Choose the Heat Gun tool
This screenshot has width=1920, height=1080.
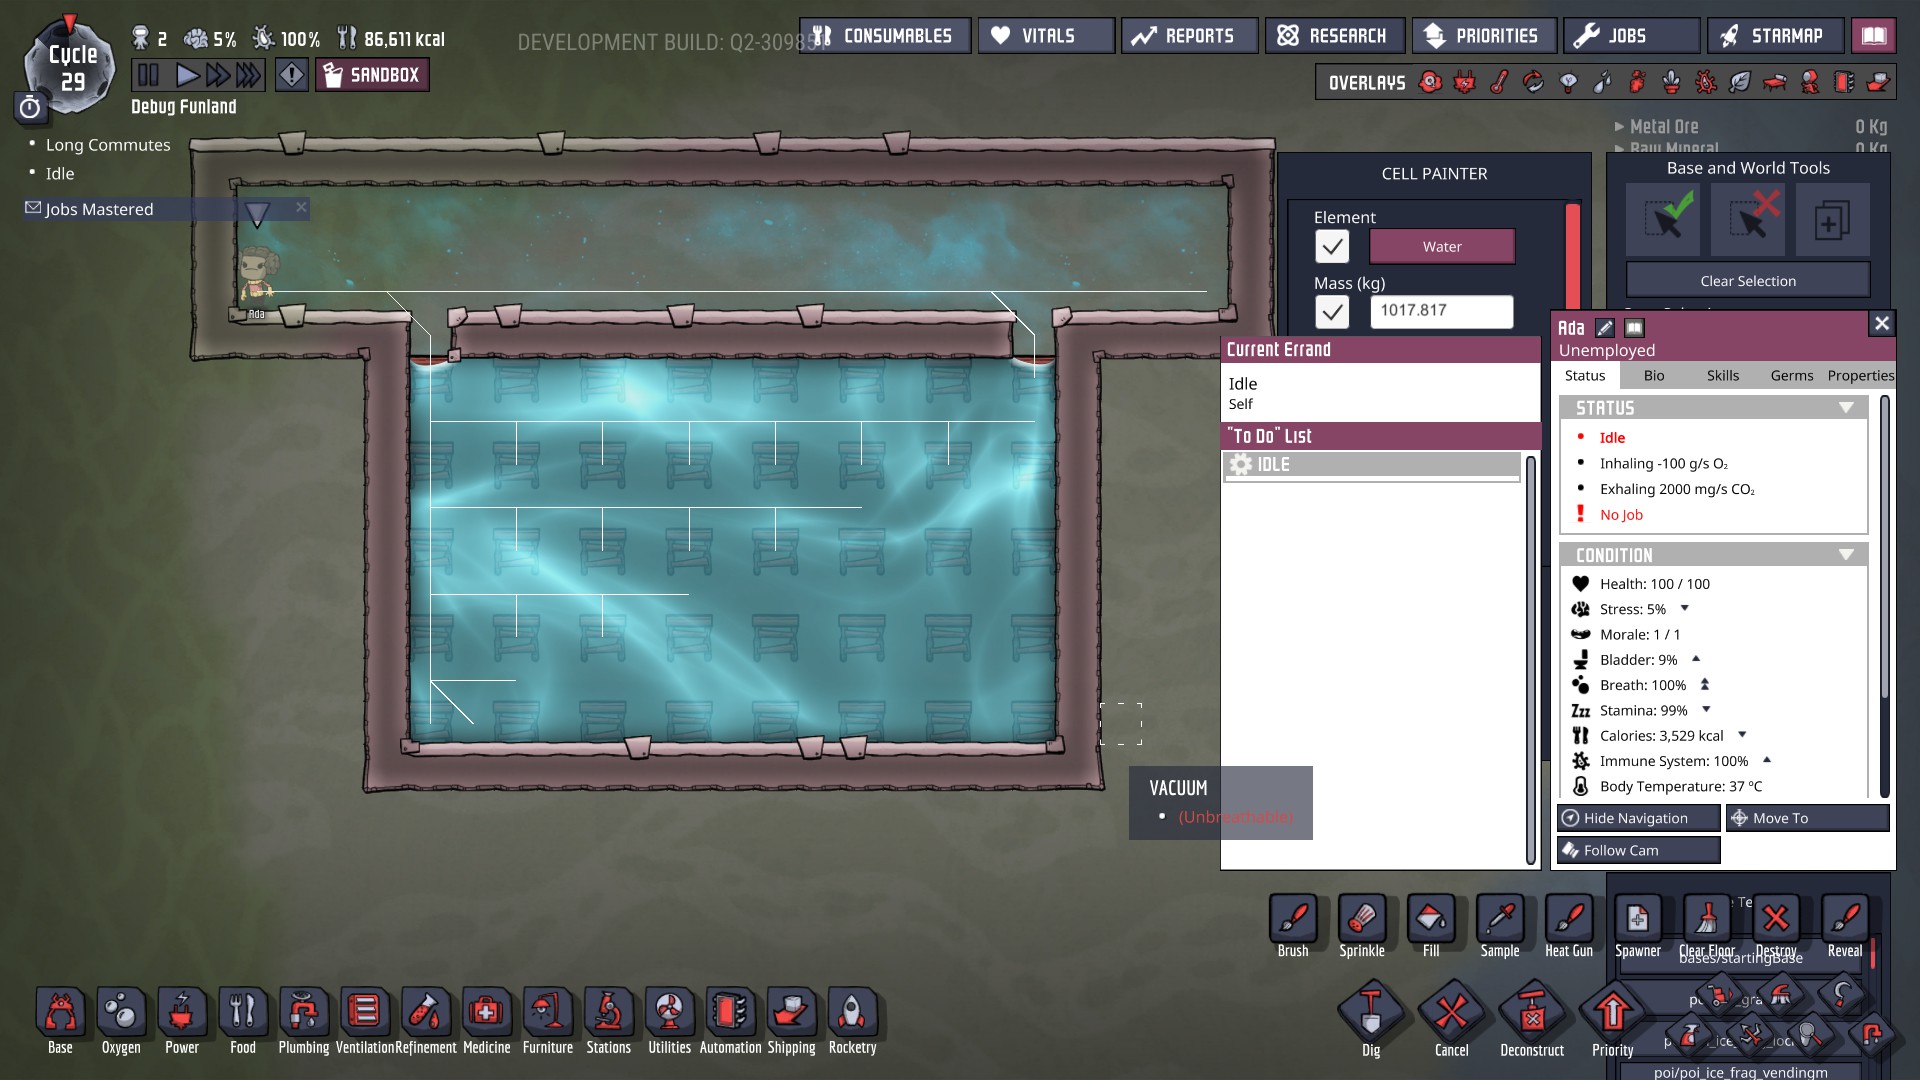point(1568,919)
